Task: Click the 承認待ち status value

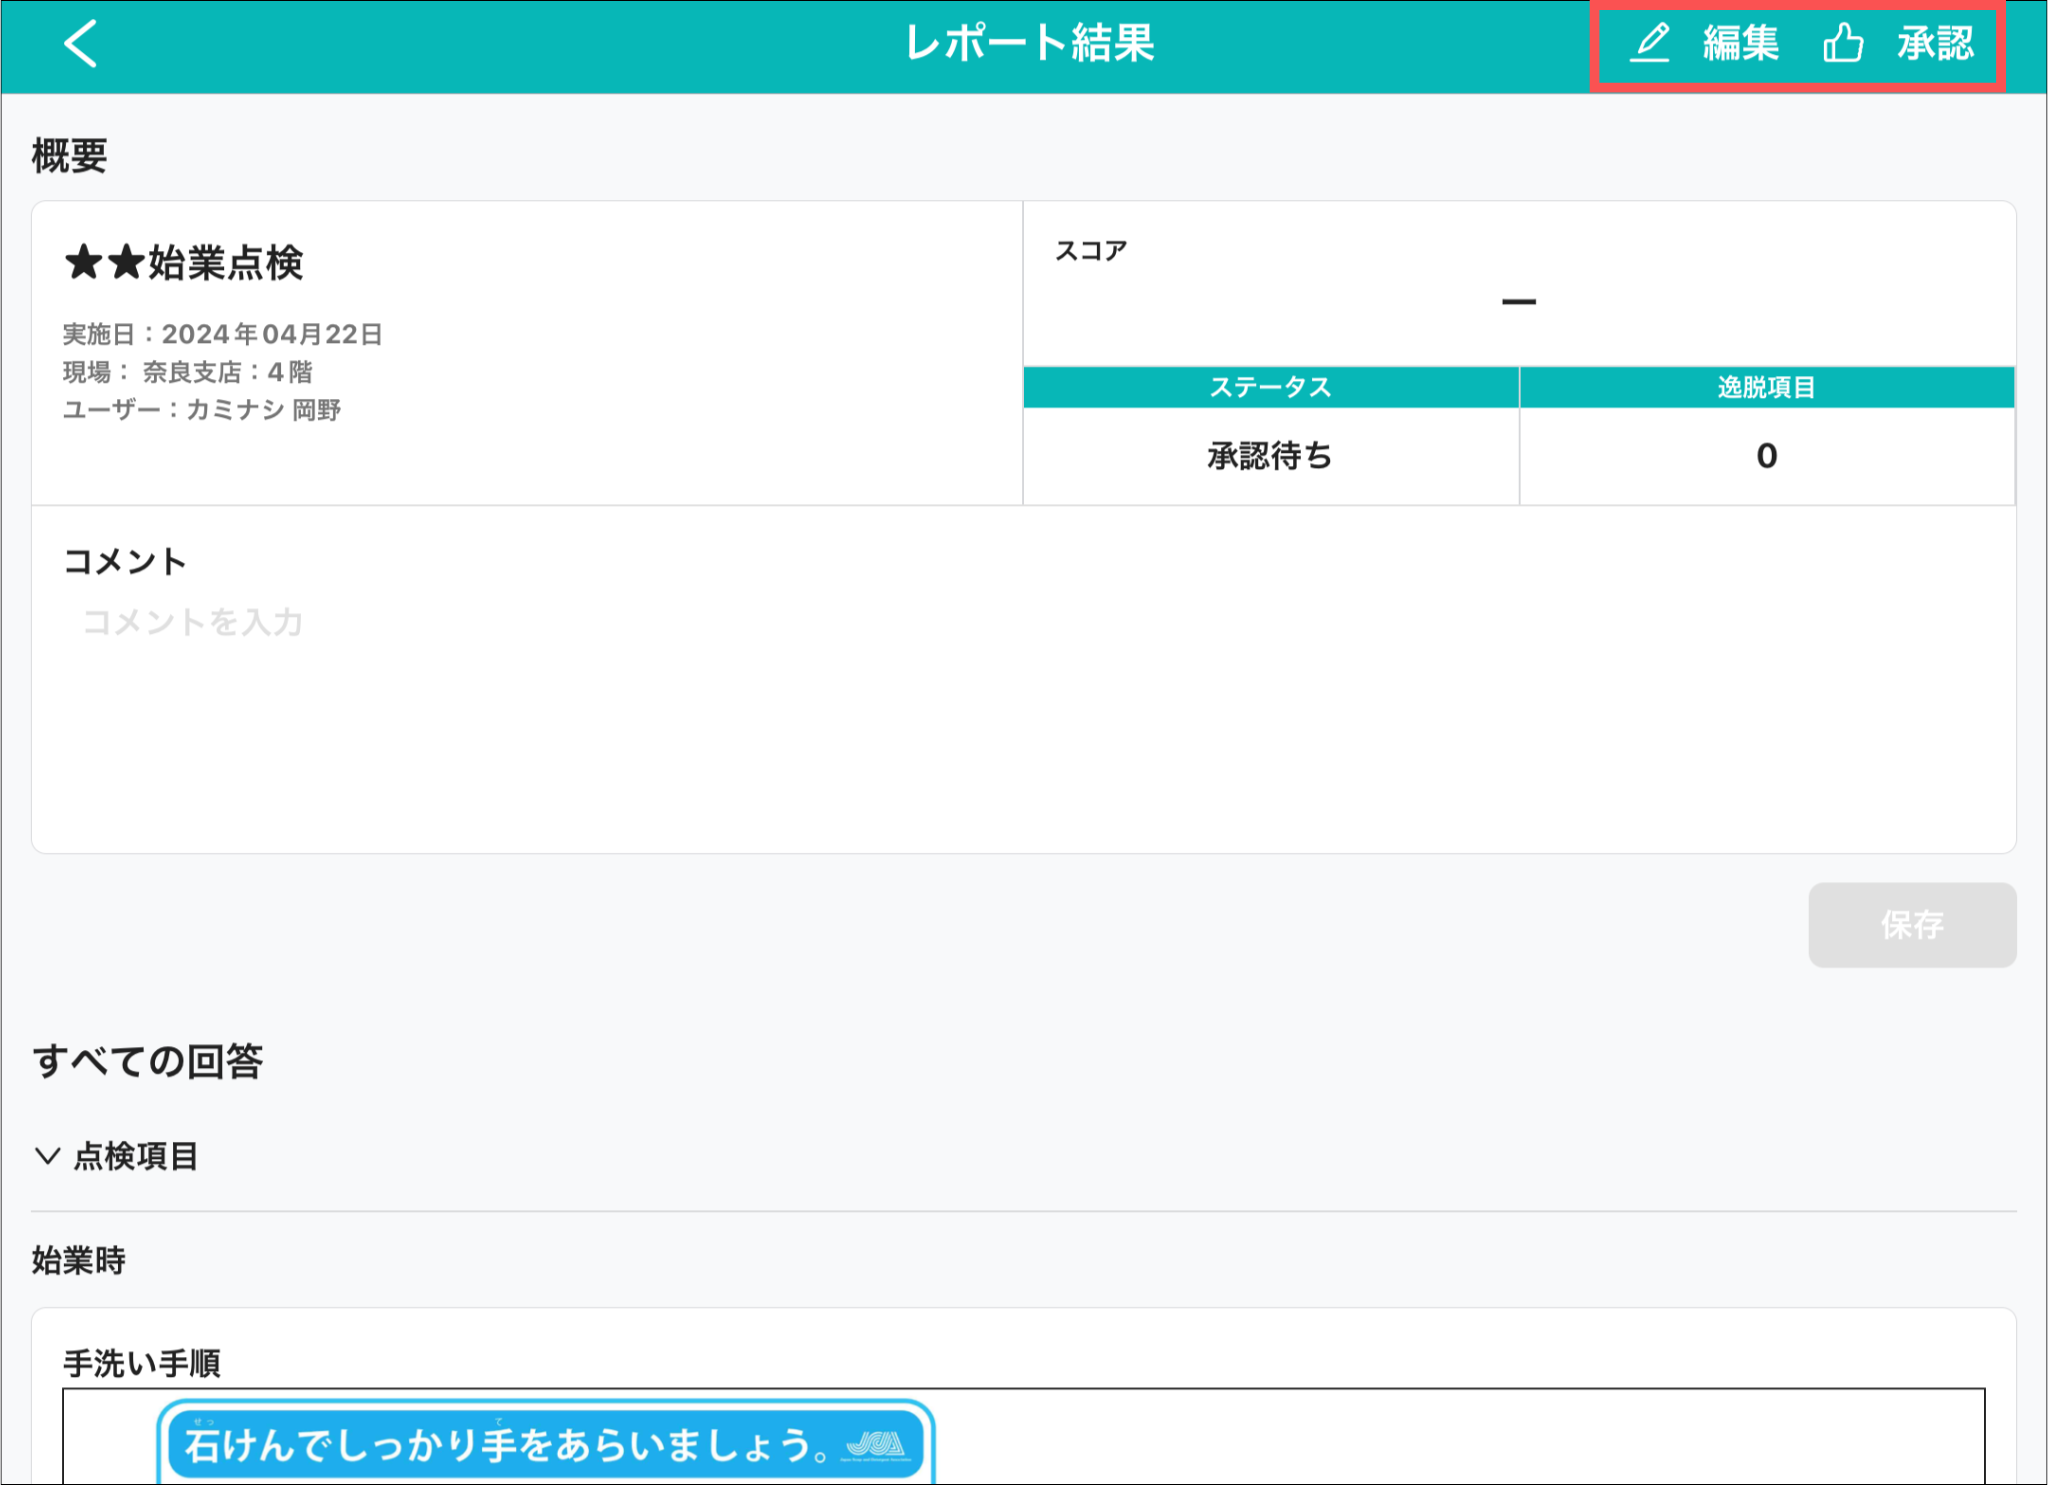Action: (x=1270, y=456)
